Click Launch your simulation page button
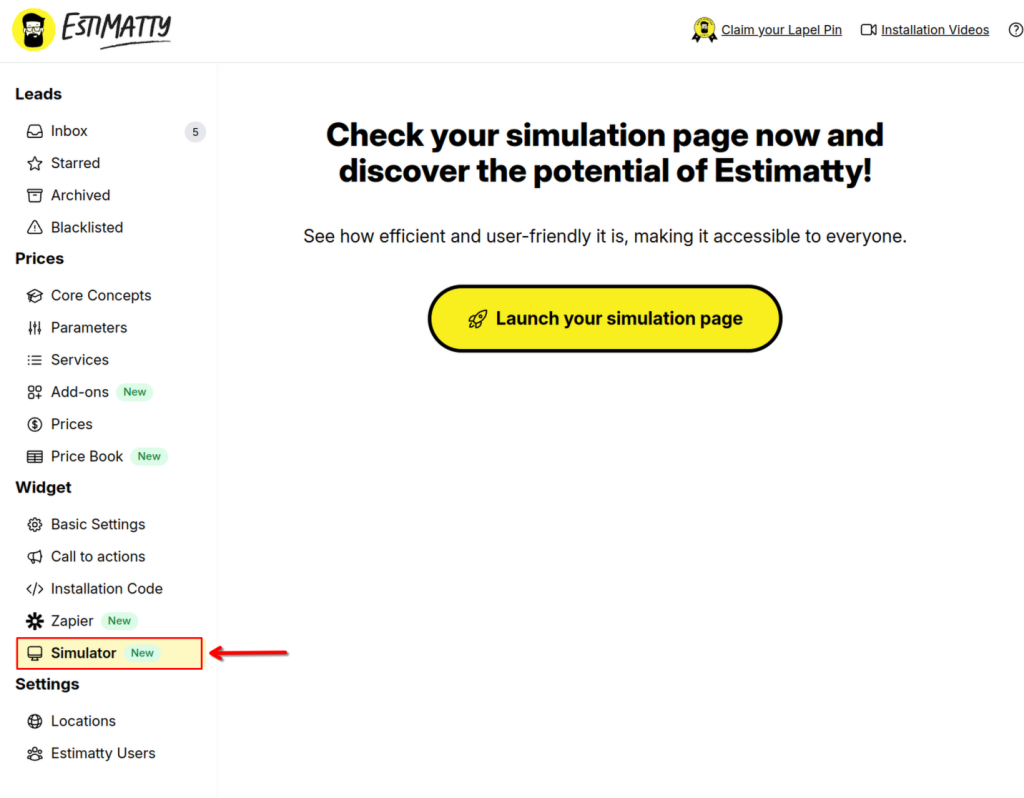 click(605, 319)
